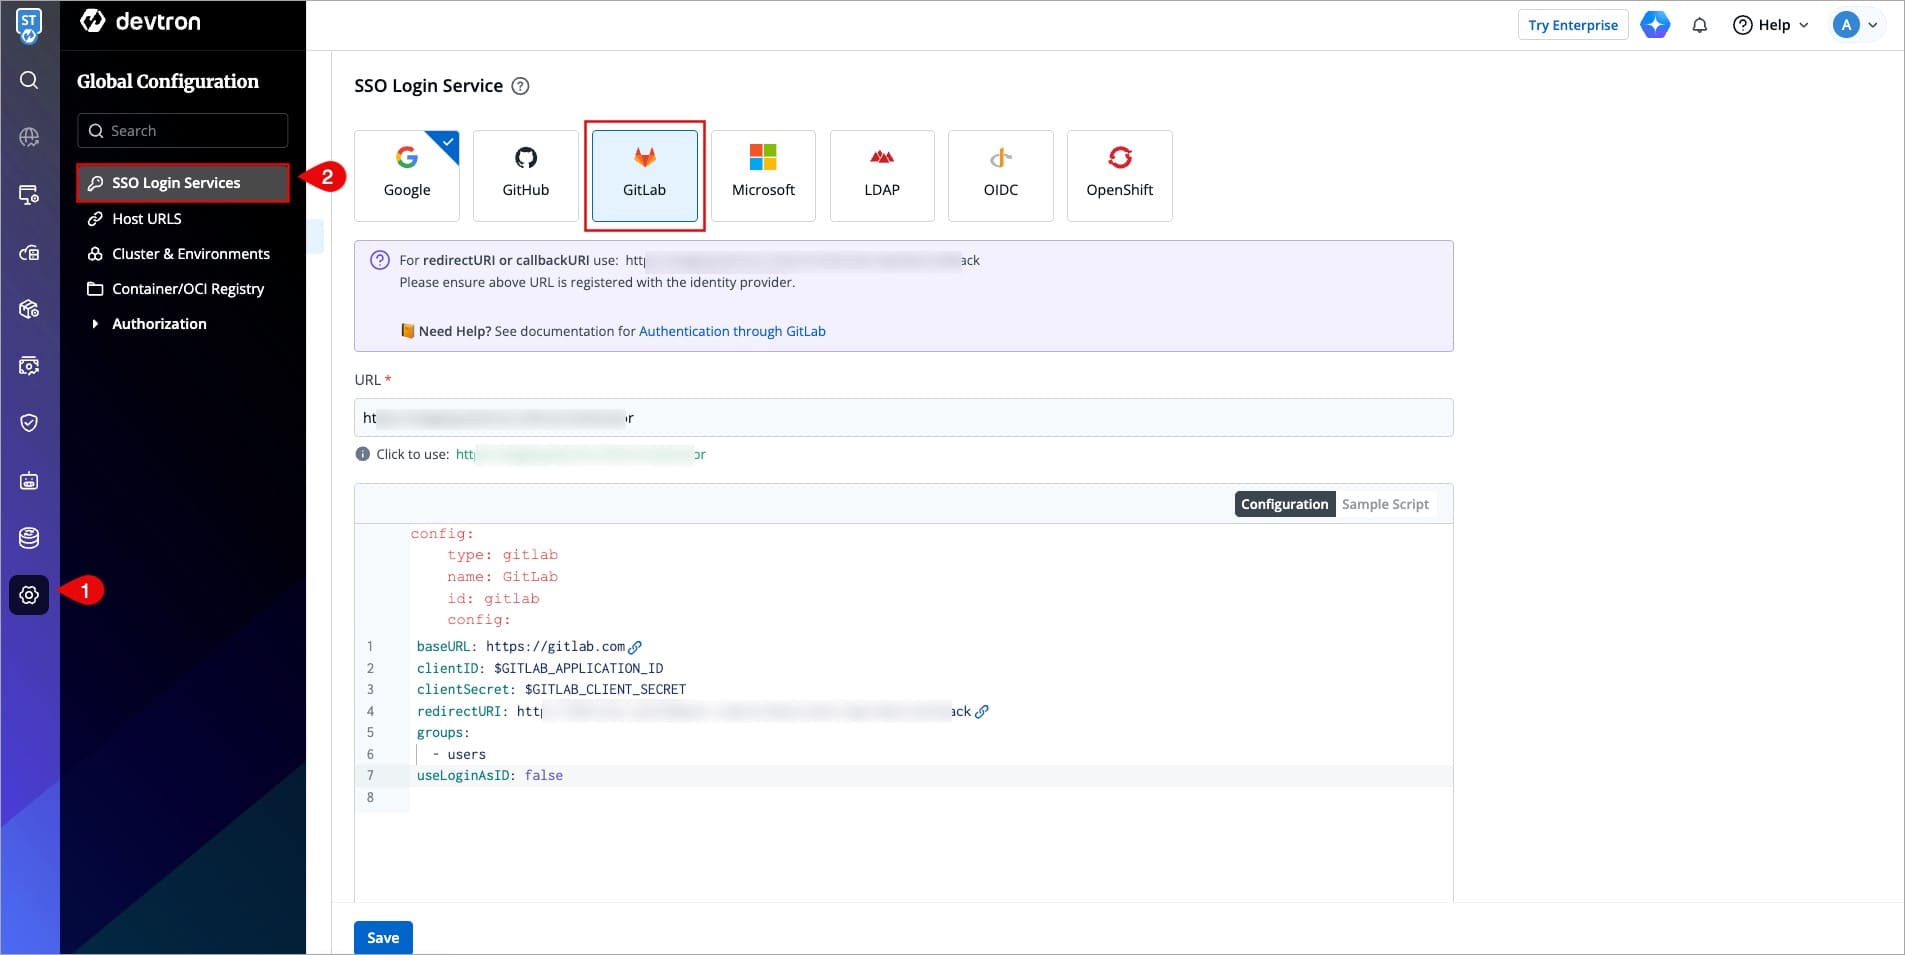Select GitHub SSO provider tile
This screenshot has height=955, width=1905.
(x=525, y=175)
